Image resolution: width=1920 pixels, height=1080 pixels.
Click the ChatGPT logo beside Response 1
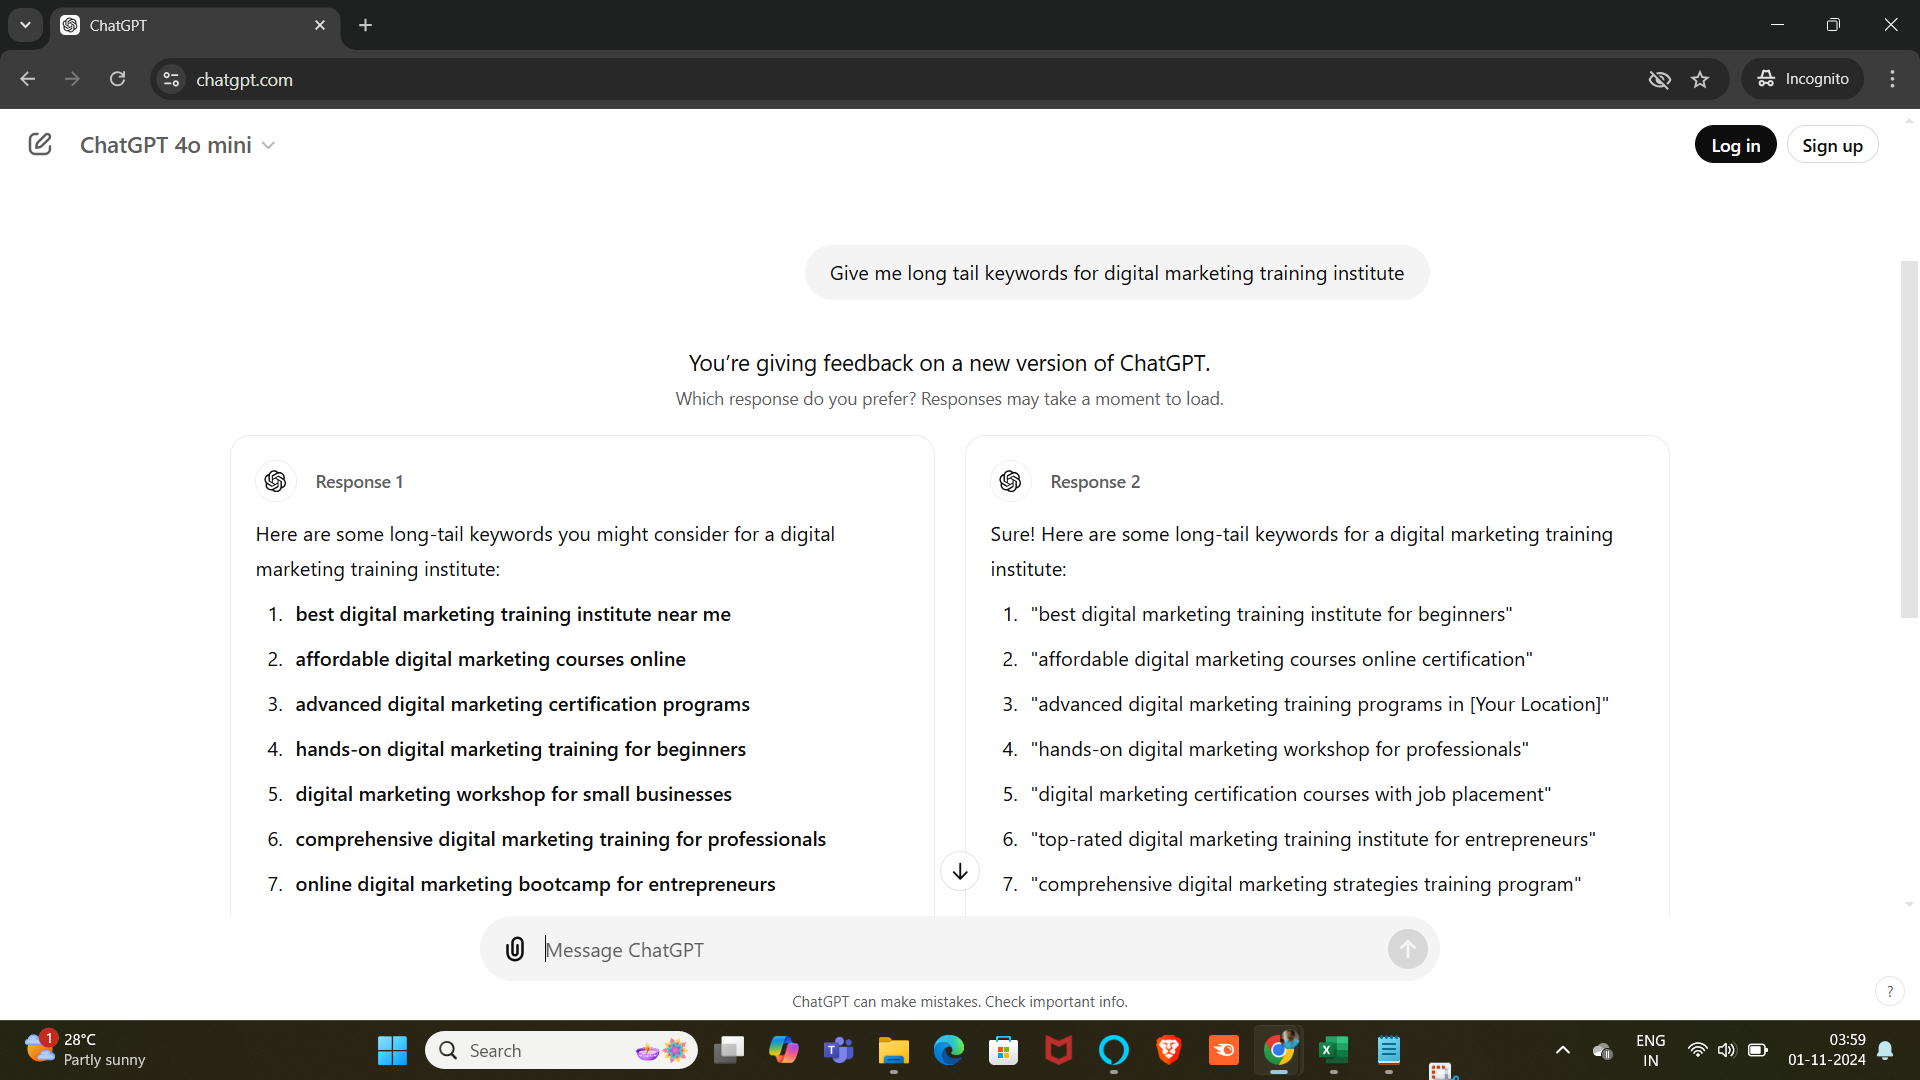pyautogui.click(x=275, y=481)
